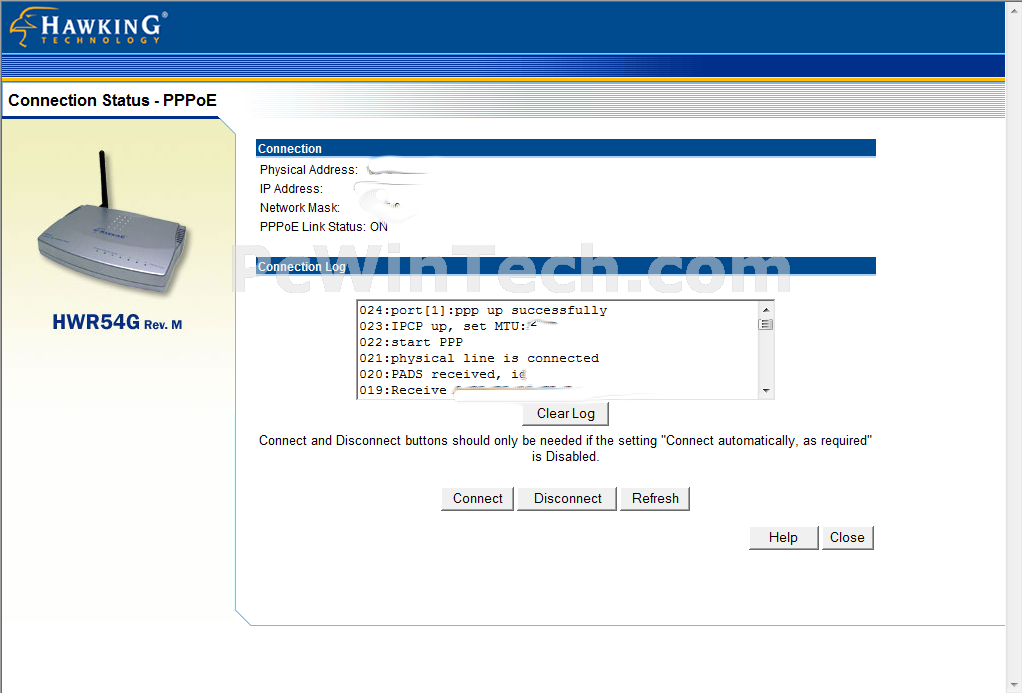Click the log line starting "019:Receive"
This screenshot has height=693, width=1022.
403,390
